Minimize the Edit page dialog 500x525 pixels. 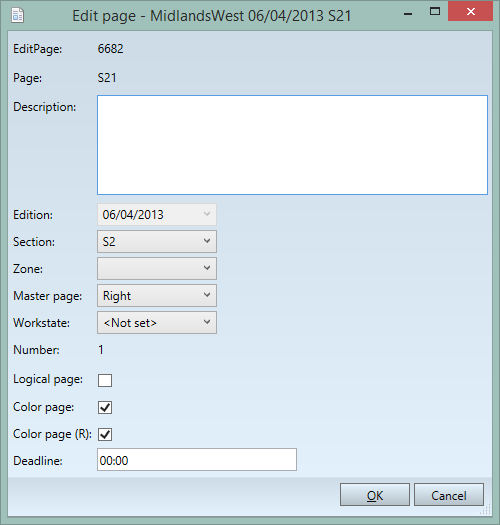pyautogui.click(x=408, y=14)
